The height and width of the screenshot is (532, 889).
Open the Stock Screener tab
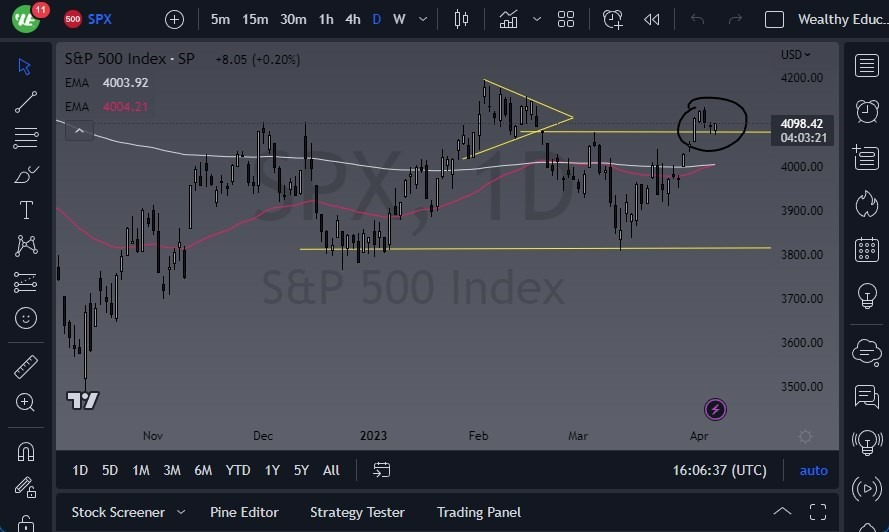pyautogui.click(x=118, y=512)
